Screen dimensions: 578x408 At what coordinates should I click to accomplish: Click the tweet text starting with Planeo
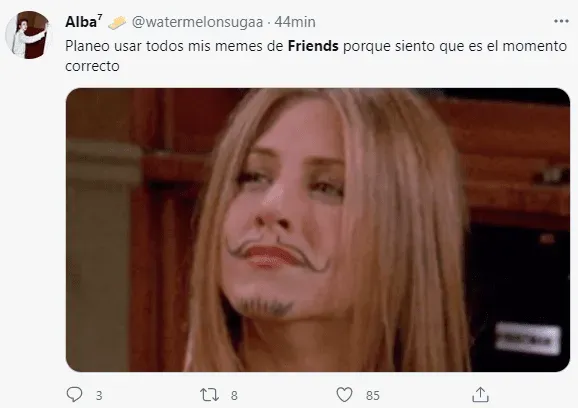point(316,56)
